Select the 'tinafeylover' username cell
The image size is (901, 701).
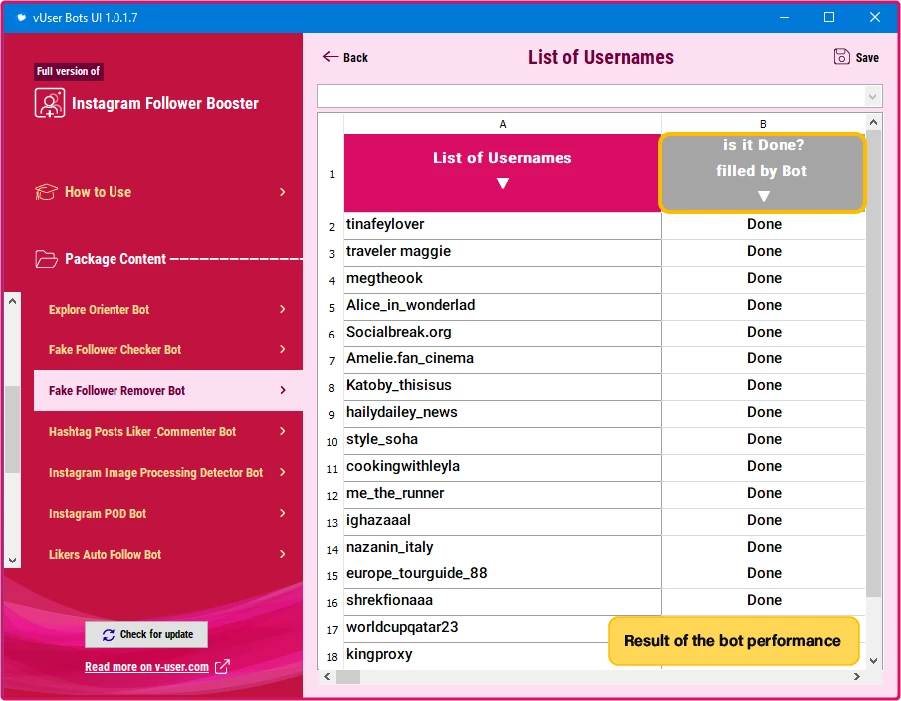tap(502, 225)
